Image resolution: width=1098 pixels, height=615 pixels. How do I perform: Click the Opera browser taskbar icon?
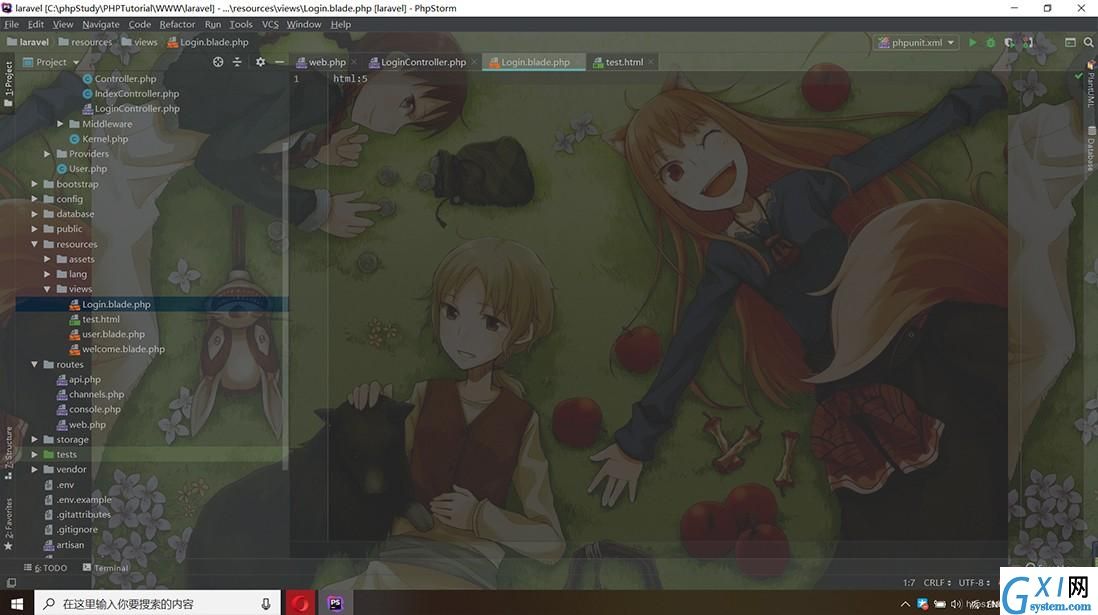[x=300, y=604]
